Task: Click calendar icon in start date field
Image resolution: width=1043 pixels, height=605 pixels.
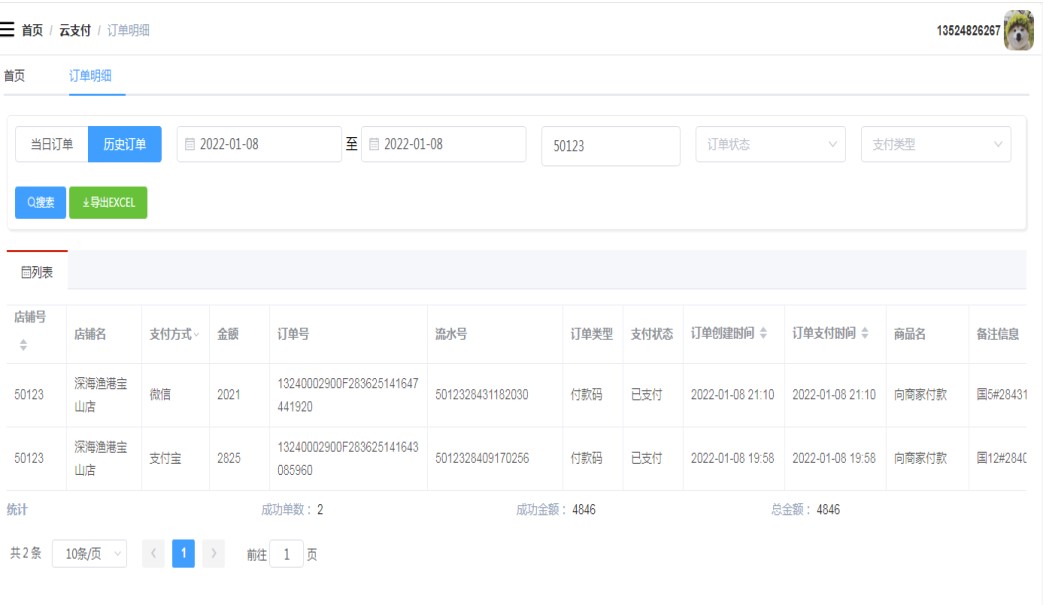Action: point(190,144)
